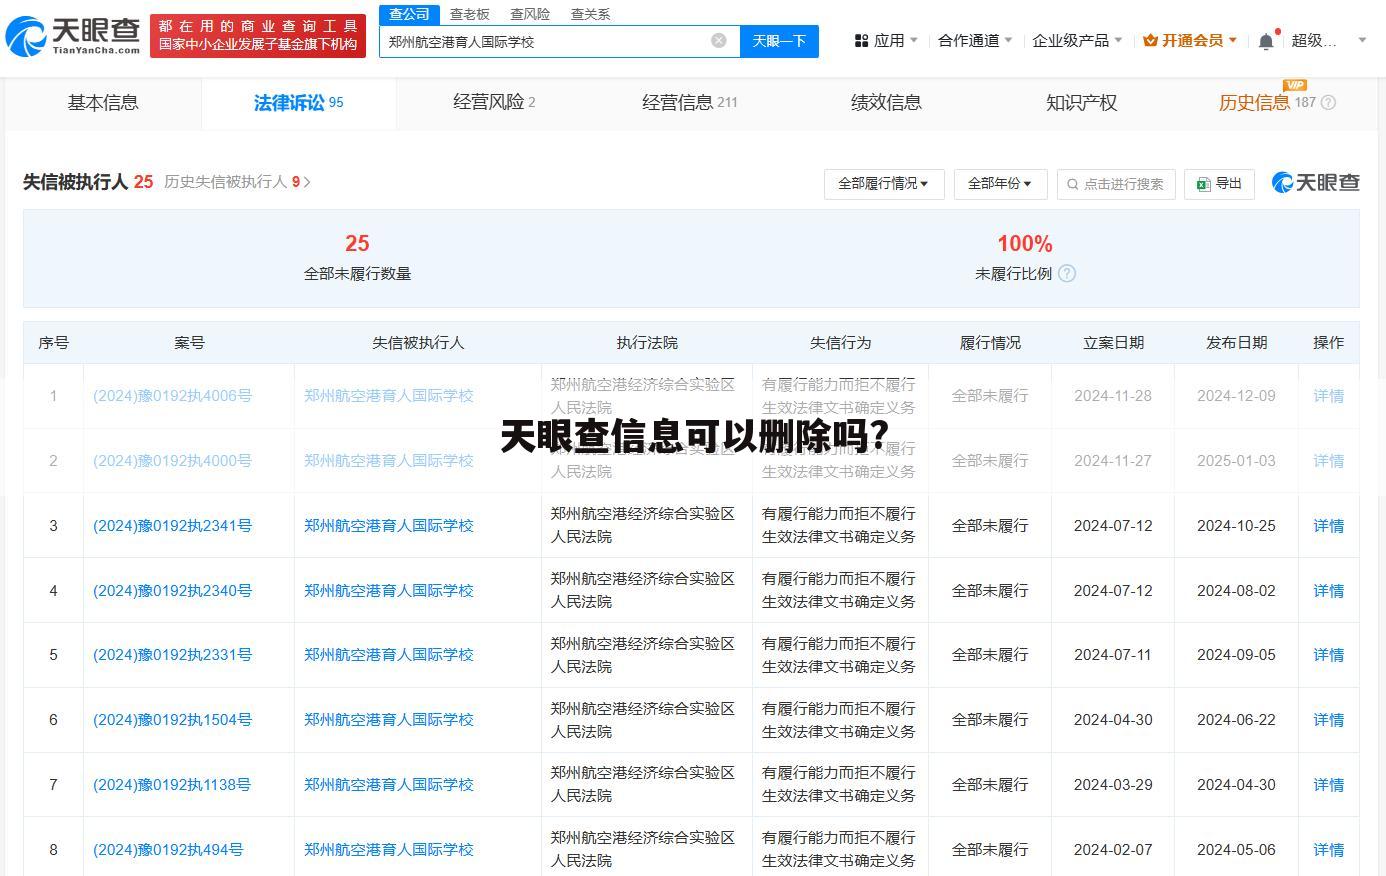Viewport: 1386px width, 876px height.
Task: Open 详情 for row 7
Action: pyautogui.click(x=1328, y=785)
